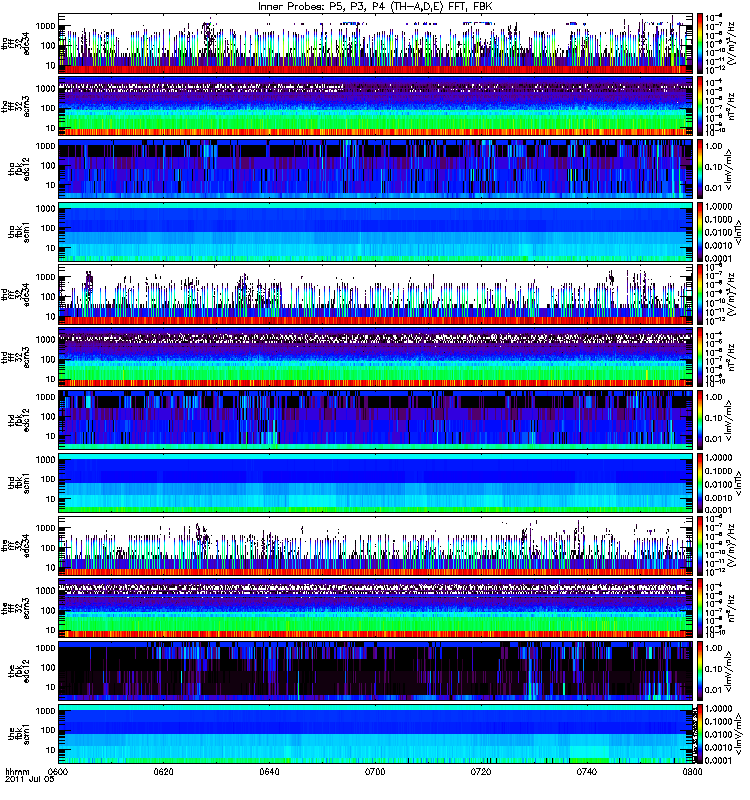The width and height of the screenshot is (750, 800).
Task: Click the 1000 y-axis tick of tha edc34
Action: coord(47,26)
